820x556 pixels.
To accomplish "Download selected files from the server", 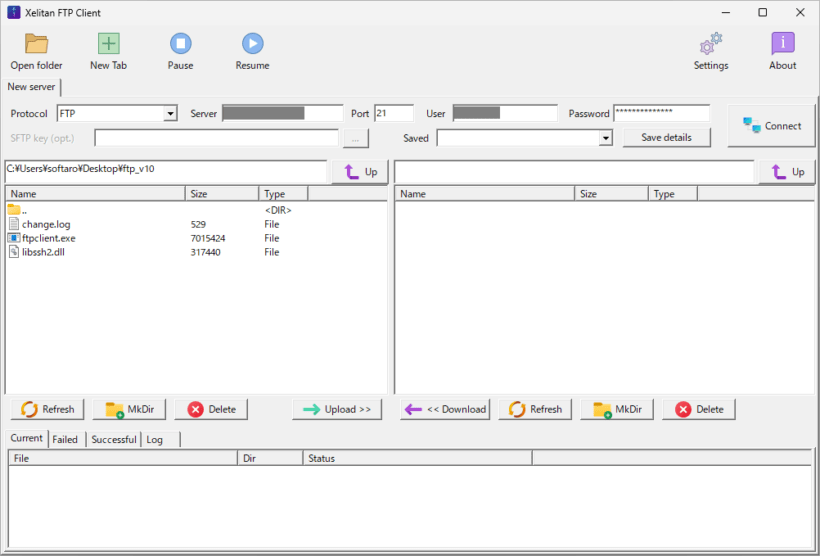I will pyautogui.click(x=445, y=410).
